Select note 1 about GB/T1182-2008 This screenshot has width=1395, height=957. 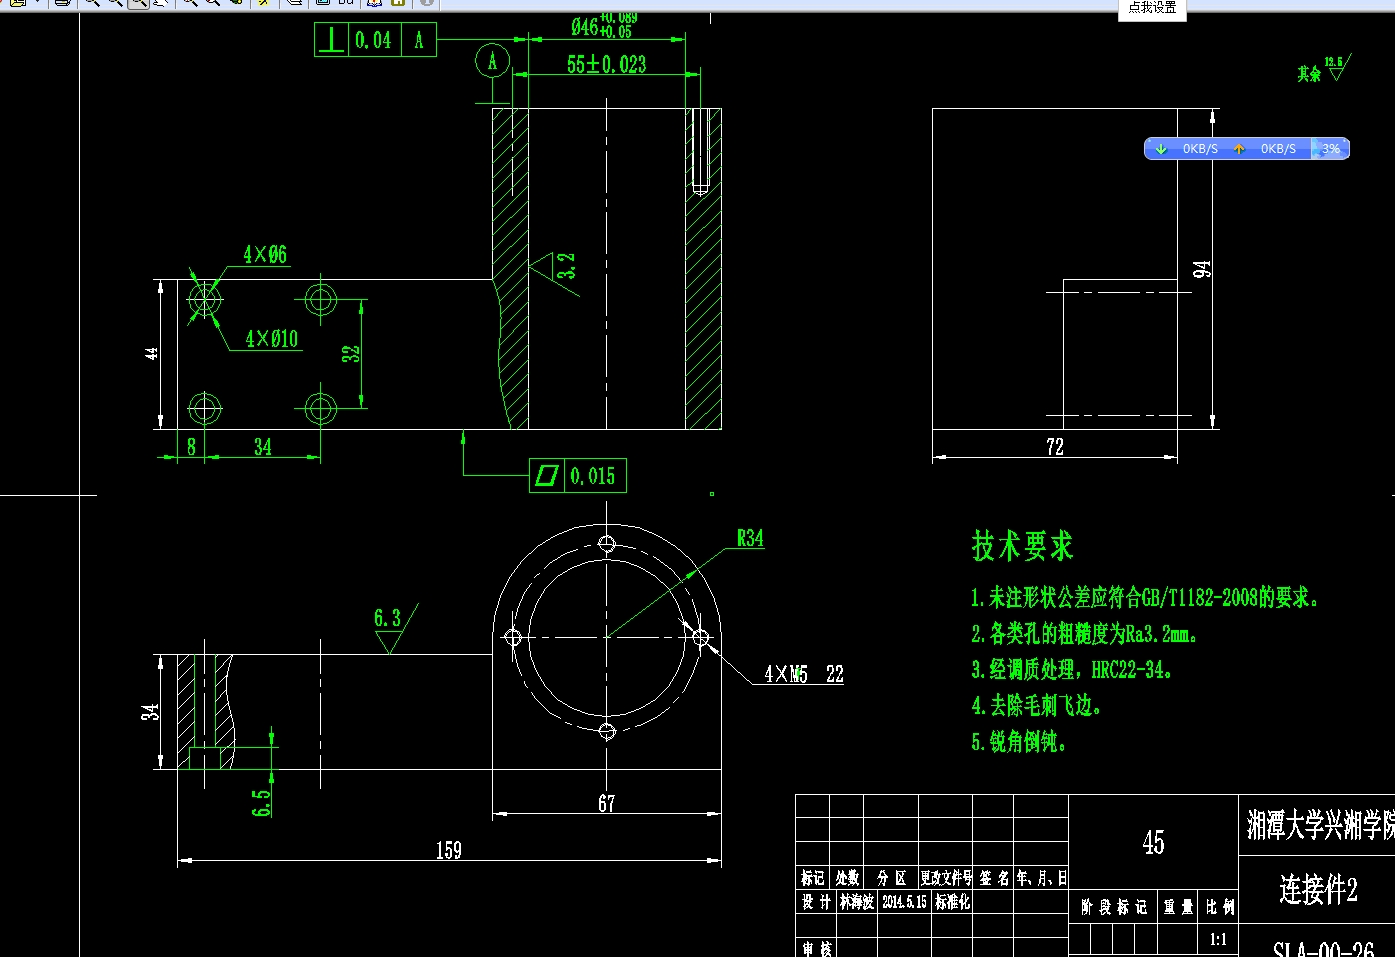coord(1145,598)
